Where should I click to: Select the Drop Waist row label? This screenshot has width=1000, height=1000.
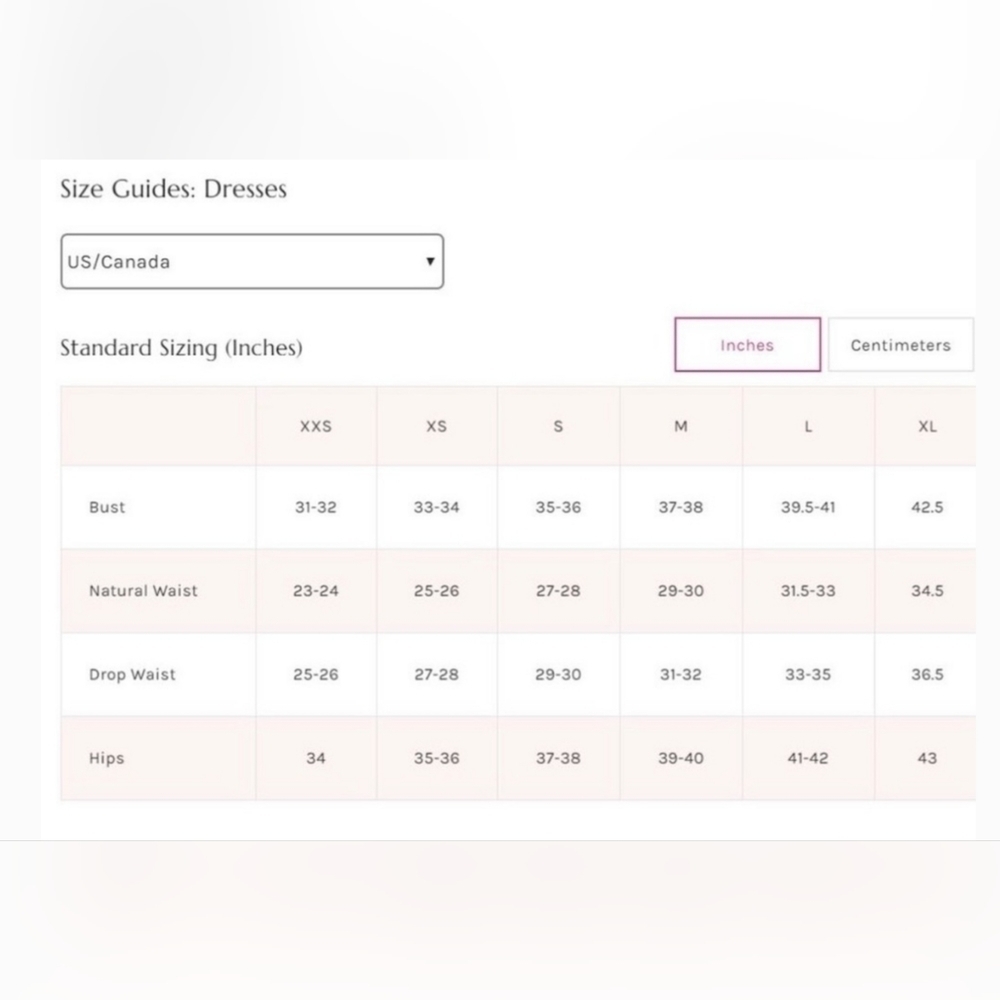tap(132, 675)
